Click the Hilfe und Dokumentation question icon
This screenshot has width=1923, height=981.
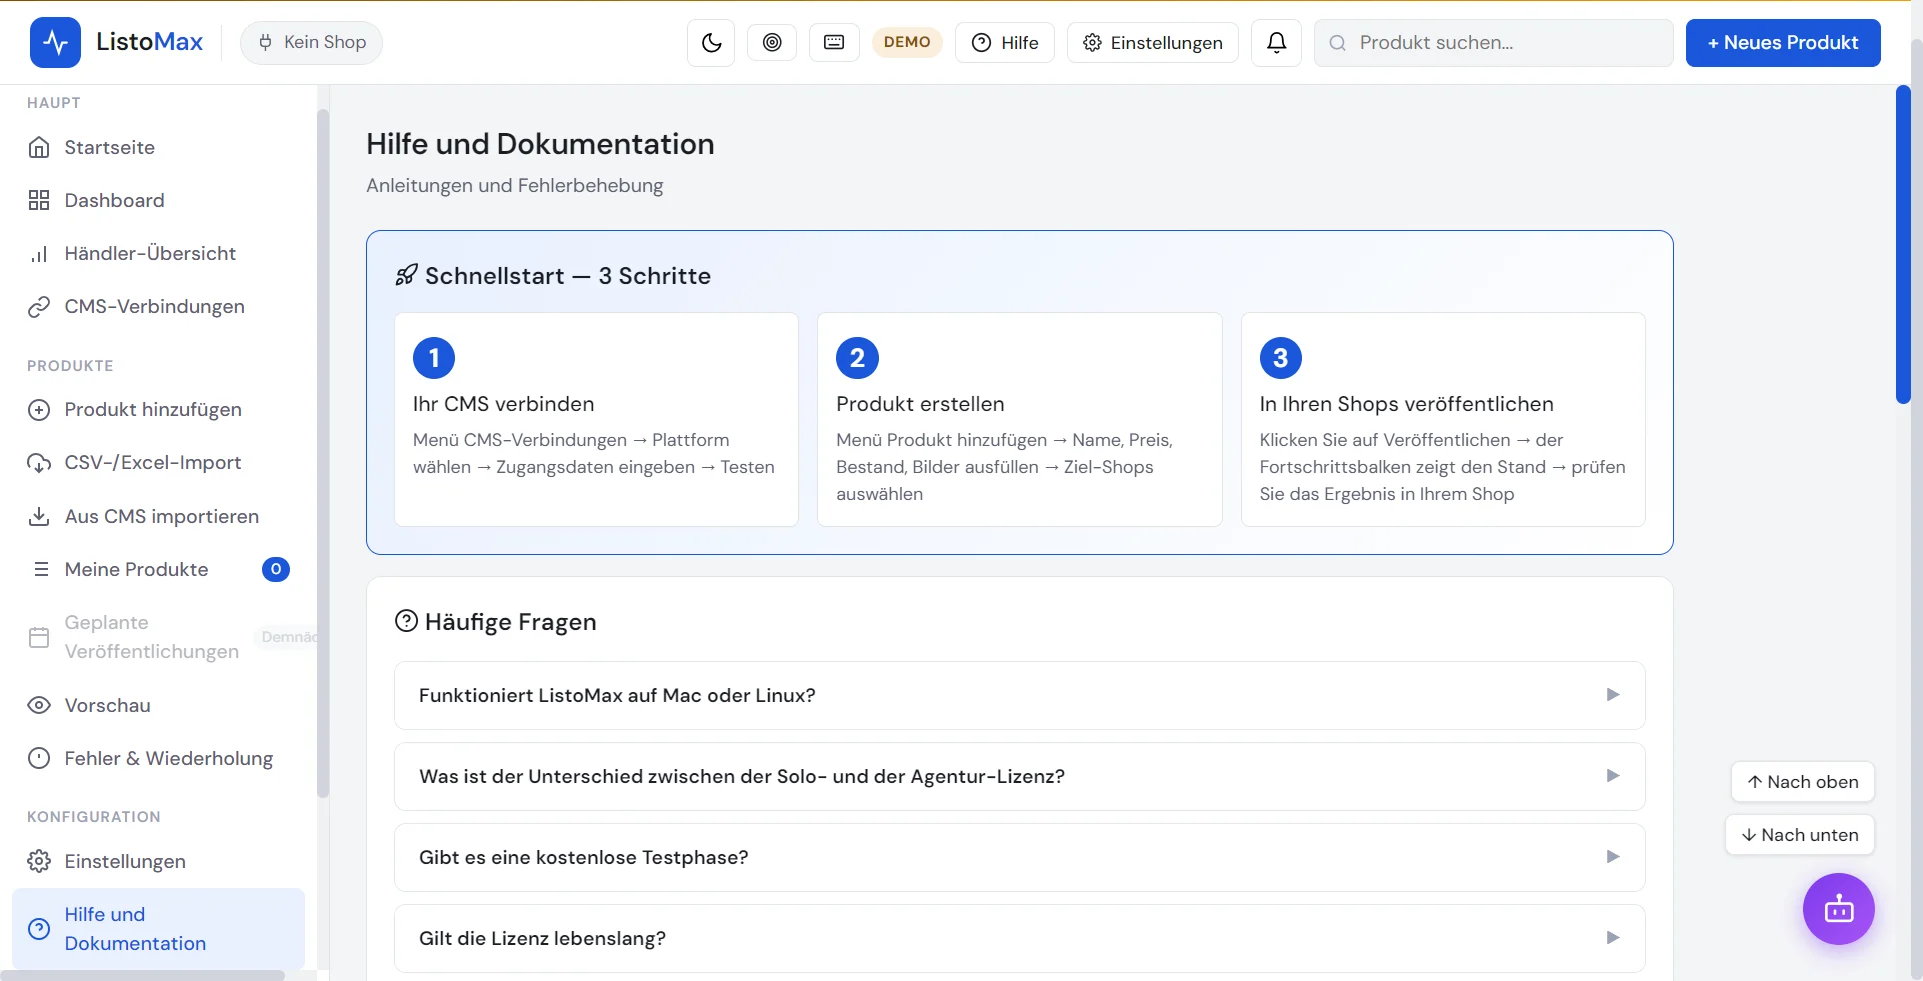point(39,929)
